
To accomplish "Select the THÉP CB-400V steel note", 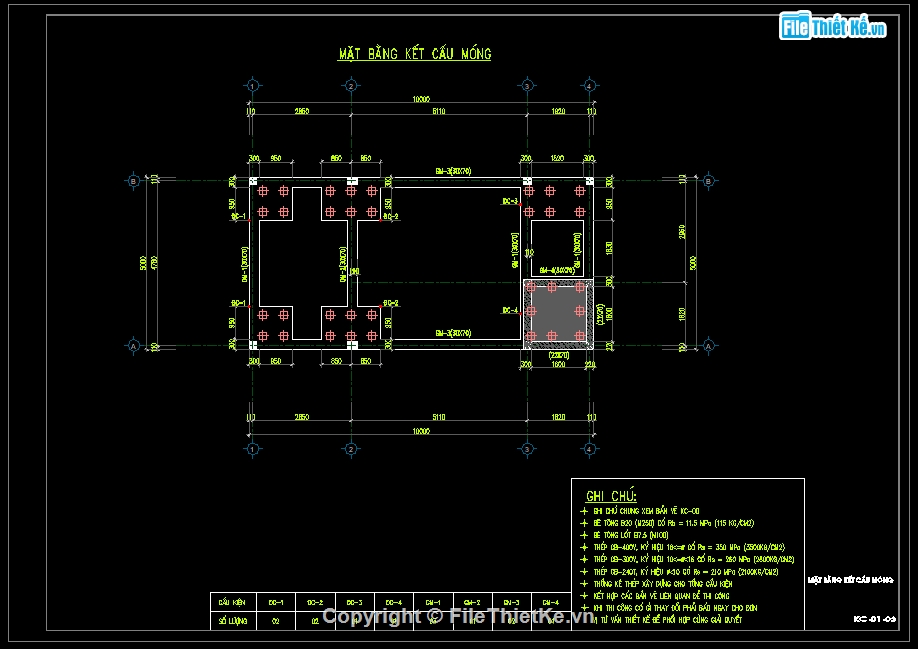I will pyautogui.click(x=689, y=547).
